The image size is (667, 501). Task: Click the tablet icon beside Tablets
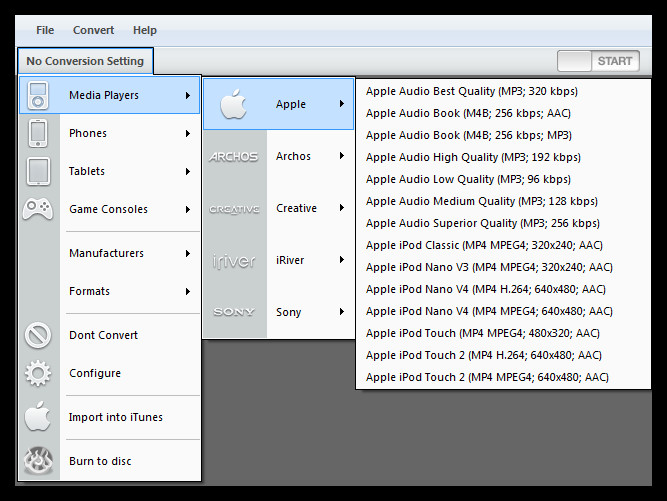point(38,171)
